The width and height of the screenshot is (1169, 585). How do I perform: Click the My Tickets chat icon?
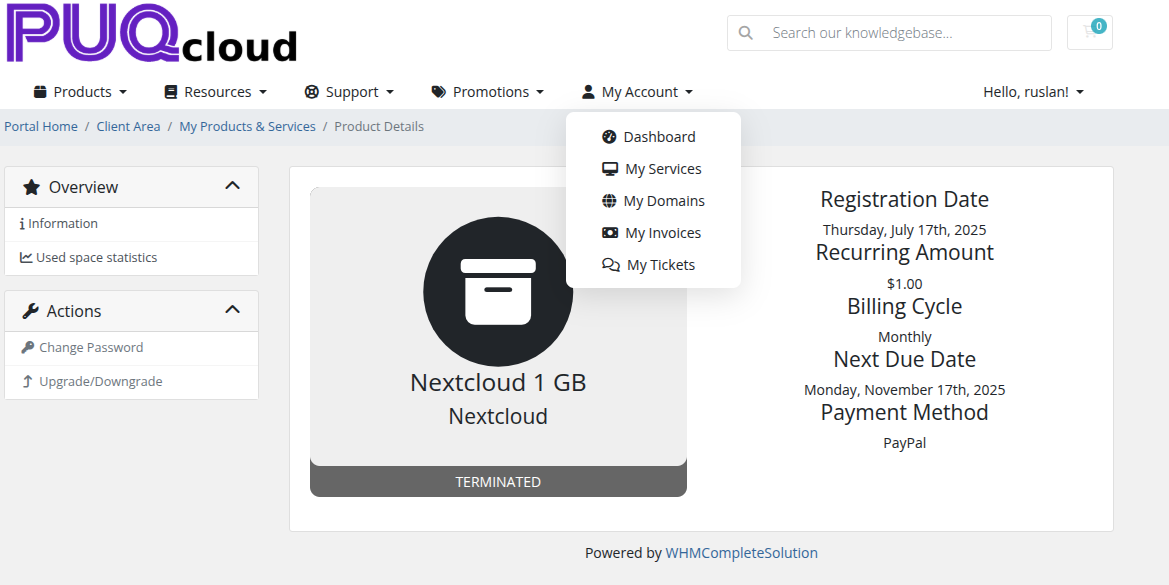click(x=610, y=265)
